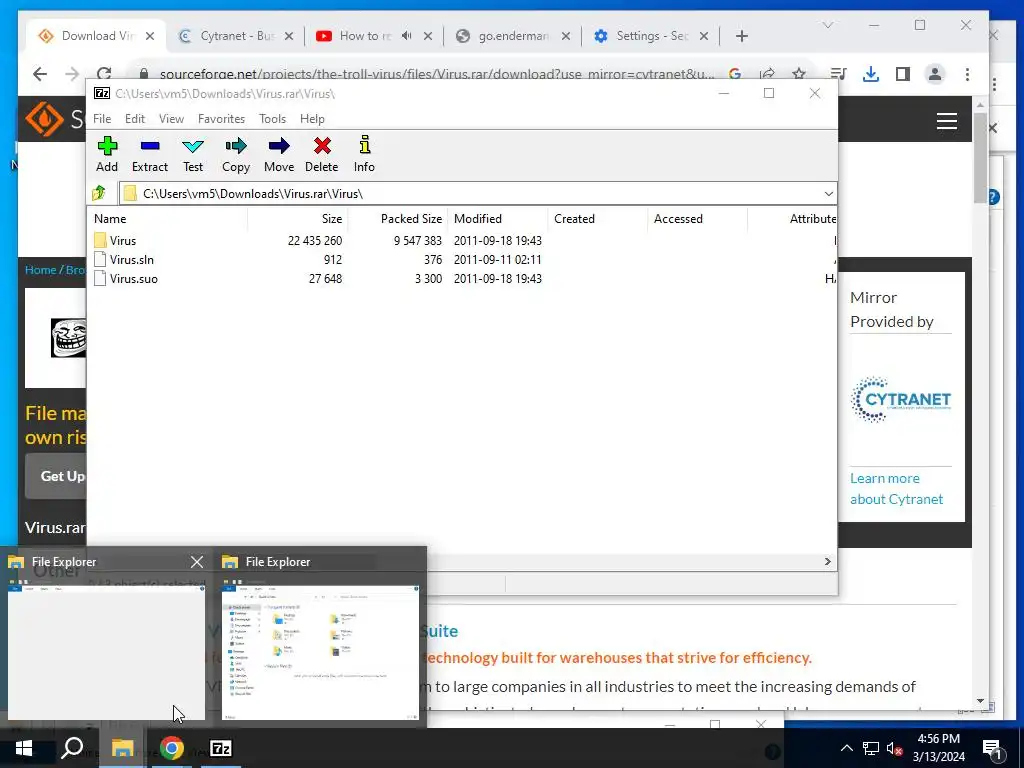Screen dimensions: 1024x768
Task: Click Learn more about Cytranet link
Action: pyautogui.click(x=896, y=488)
